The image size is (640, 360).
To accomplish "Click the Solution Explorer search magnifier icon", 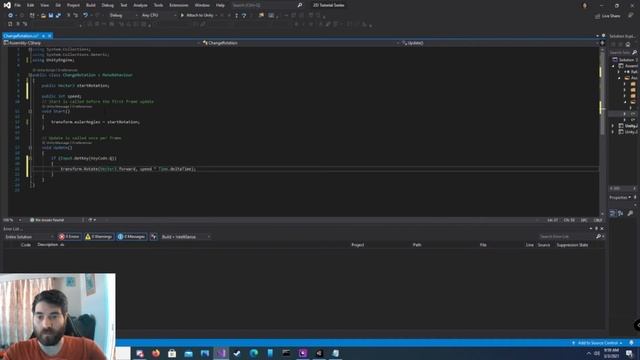I will click(634, 53).
